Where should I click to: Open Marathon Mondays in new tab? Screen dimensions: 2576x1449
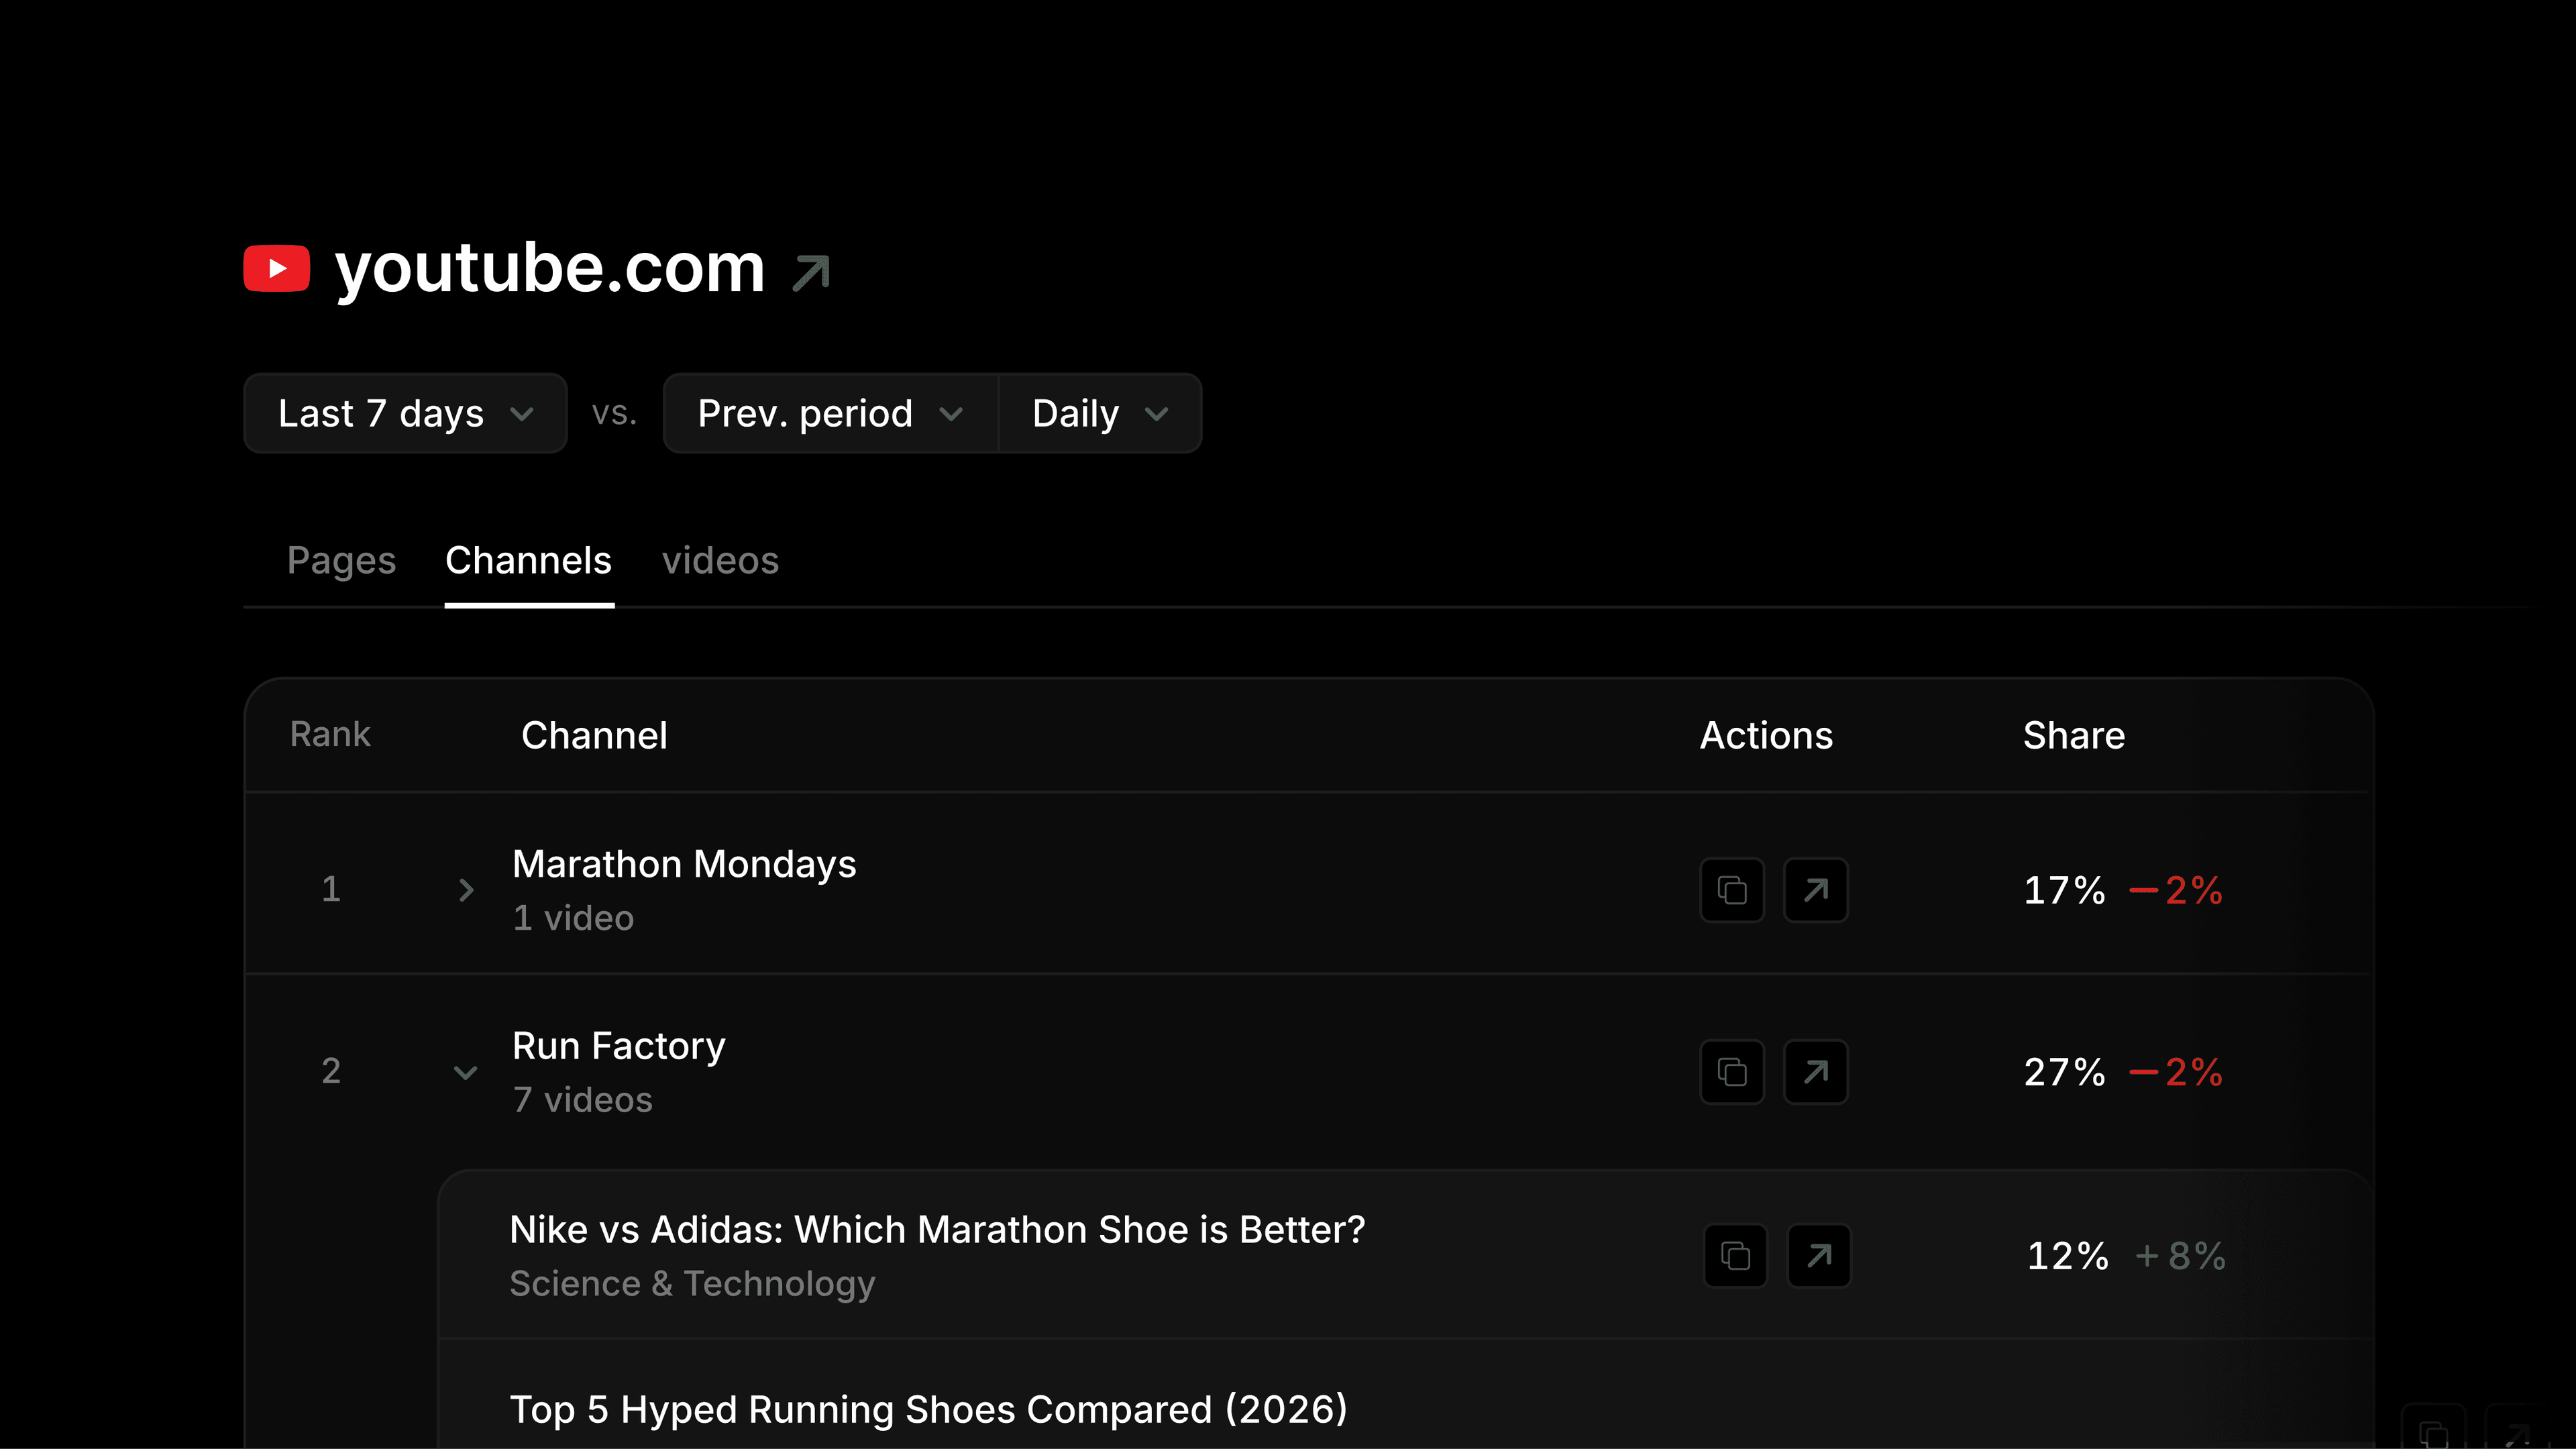click(1816, 890)
